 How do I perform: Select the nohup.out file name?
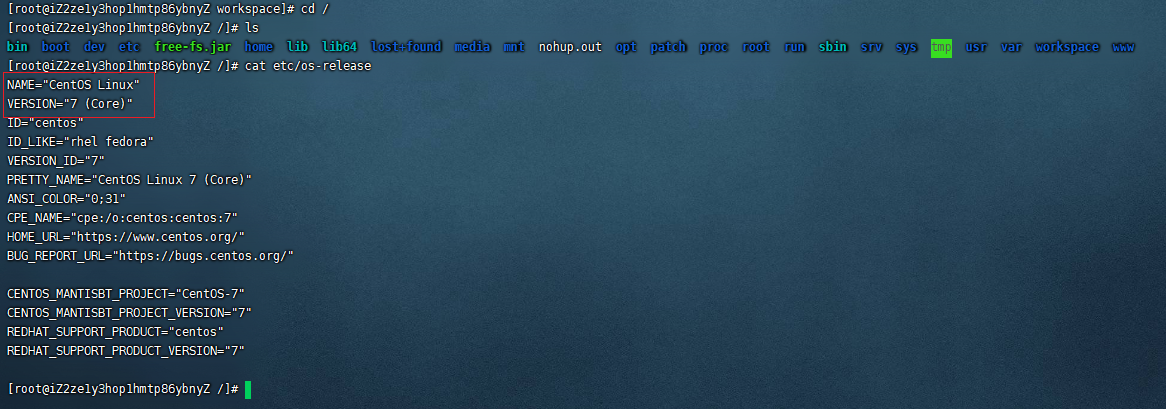tap(570, 47)
